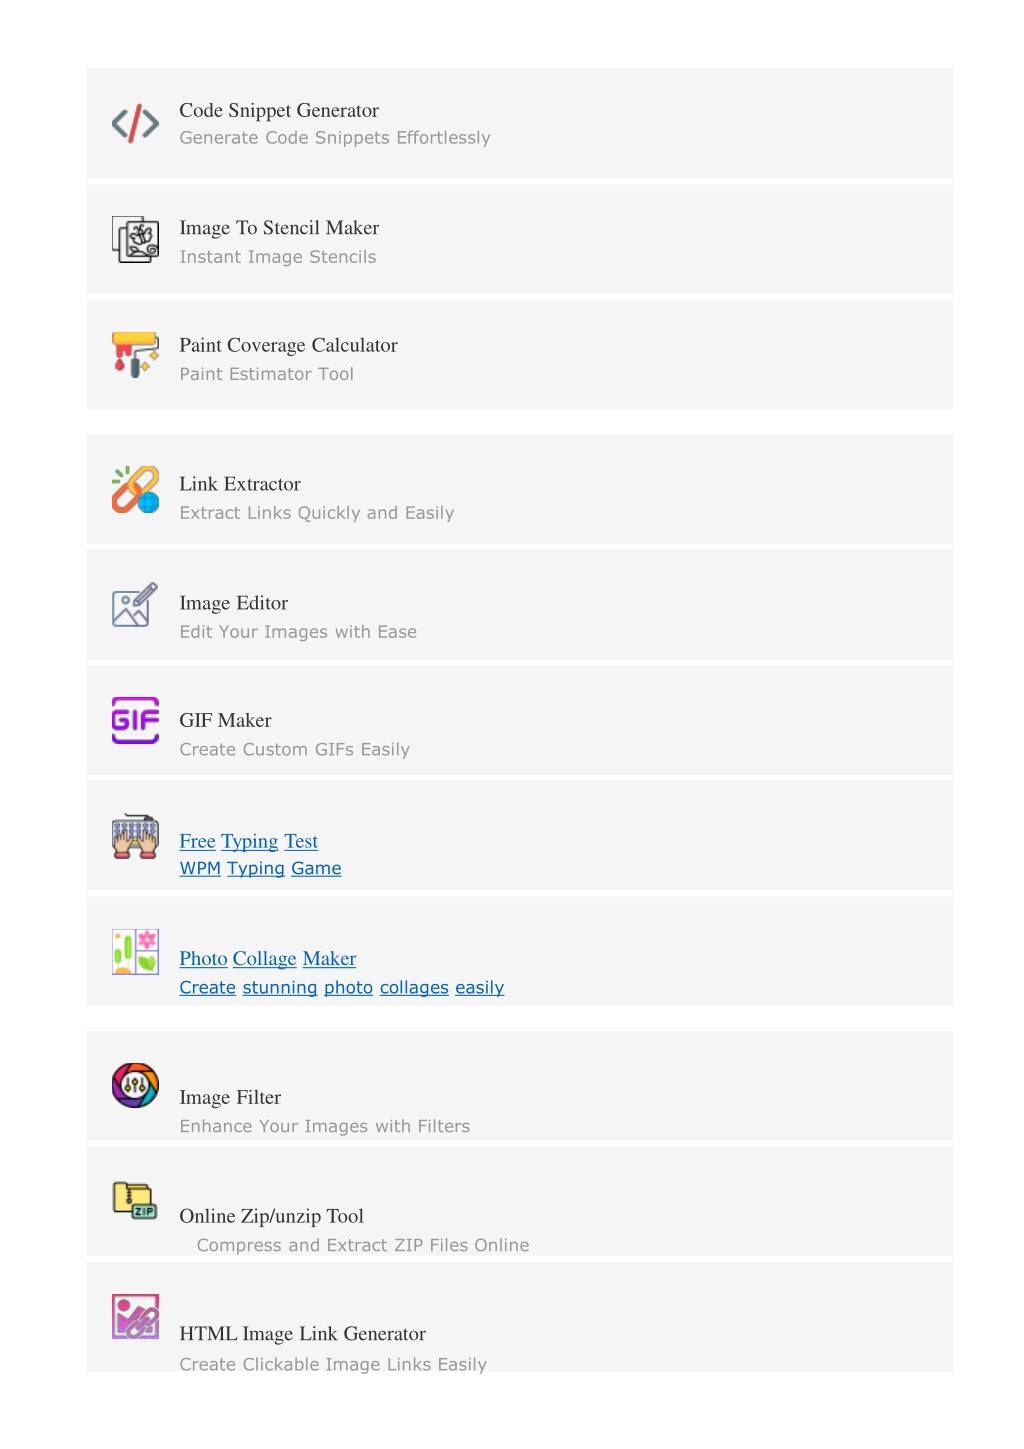1024x1449 pixels.
Task: Follow the Create stunning photo collages easily link
Action: tap(342, 987)
